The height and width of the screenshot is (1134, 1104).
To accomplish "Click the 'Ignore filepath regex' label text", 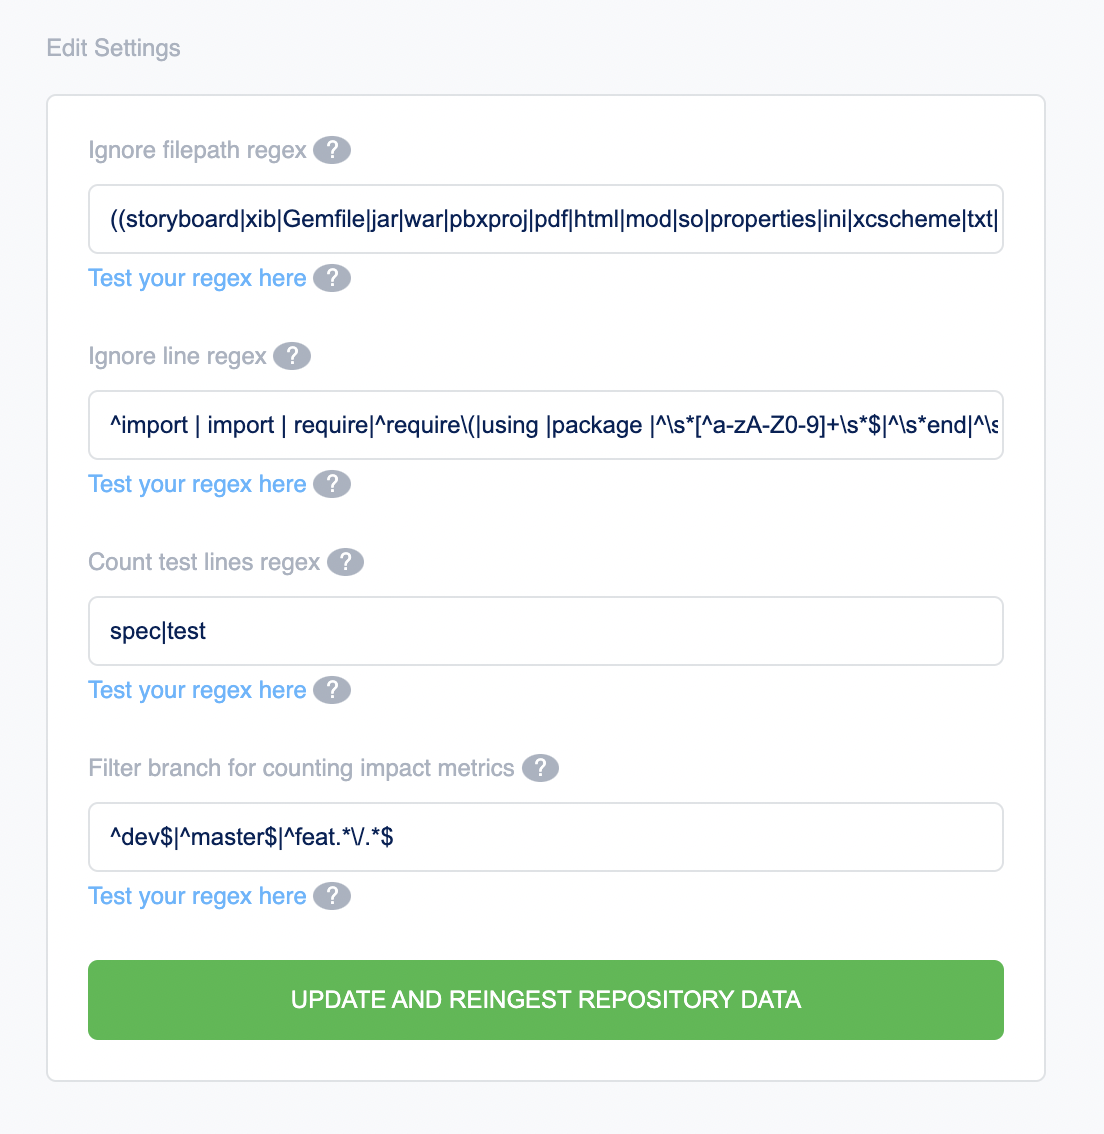I will [x=197, y=150].
